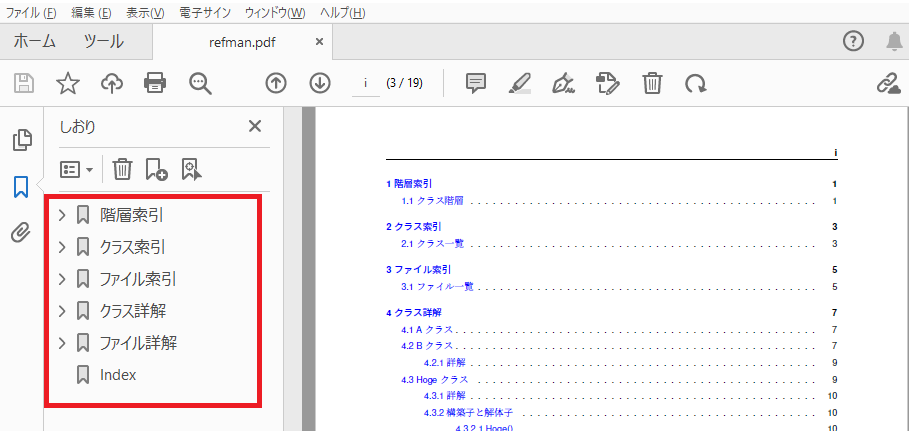
Task: Expand the クラス詳解 bookmark
Action: 62,311
